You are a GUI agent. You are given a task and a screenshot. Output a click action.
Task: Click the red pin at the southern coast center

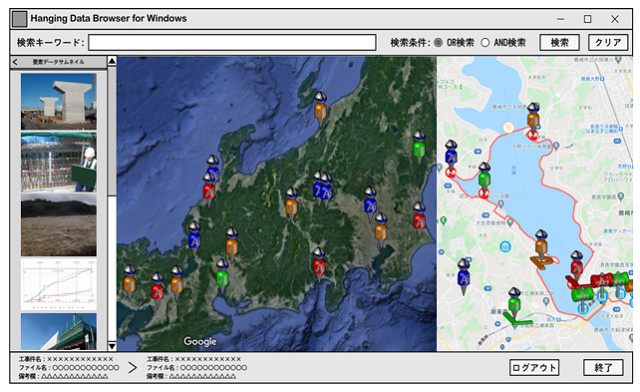tap(319, 264)
